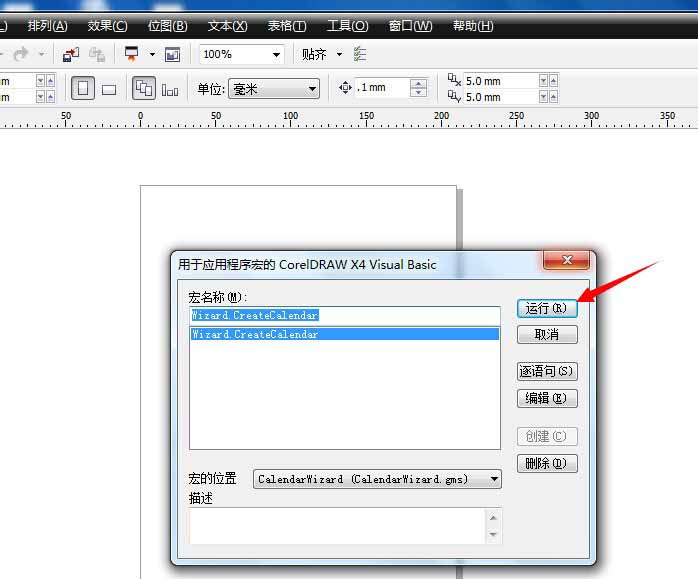Open the 文本(X) menu
The height and width of the screenshot is (579, 698).
point(227,26)
